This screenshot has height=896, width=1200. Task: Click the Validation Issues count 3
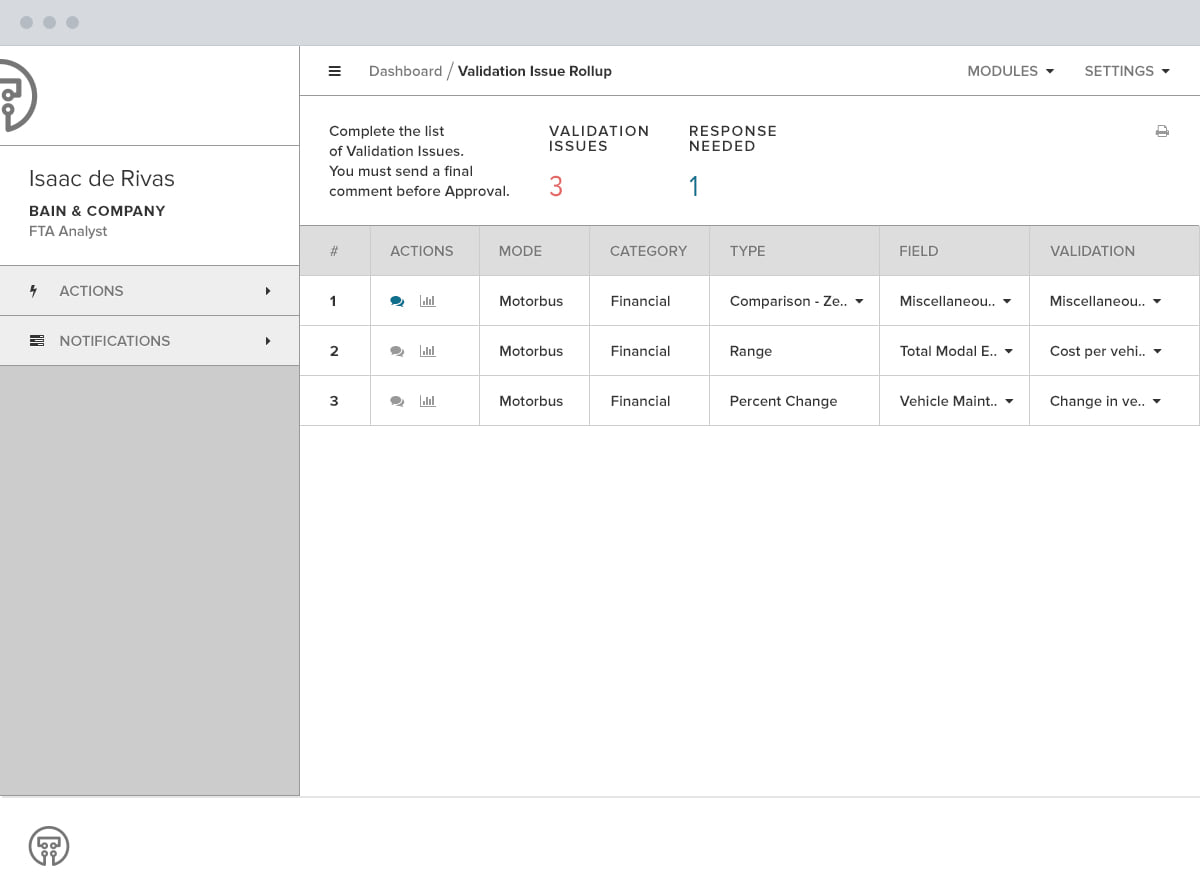pyautogui.click(x=556, y=186)
